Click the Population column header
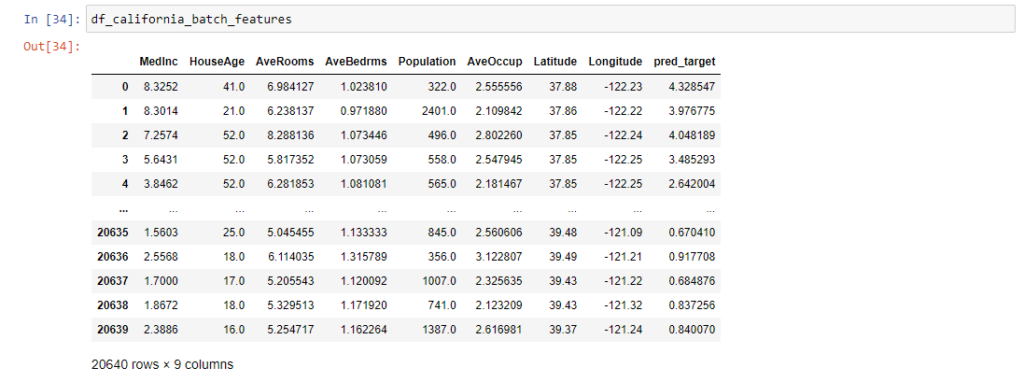This screenshot has height=382, width=1024. 427,61
